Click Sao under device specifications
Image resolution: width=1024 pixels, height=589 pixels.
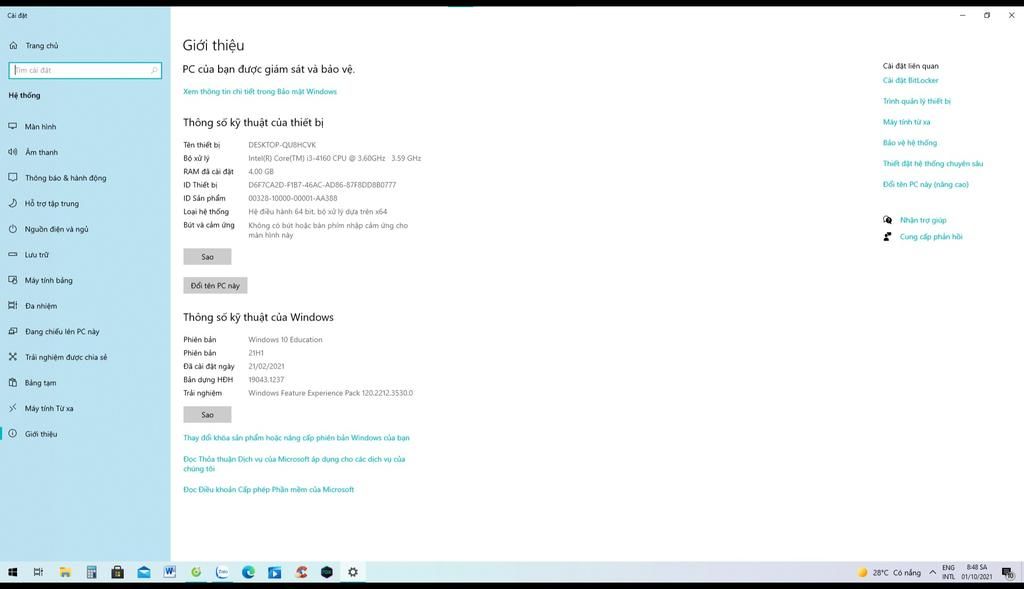207,257
